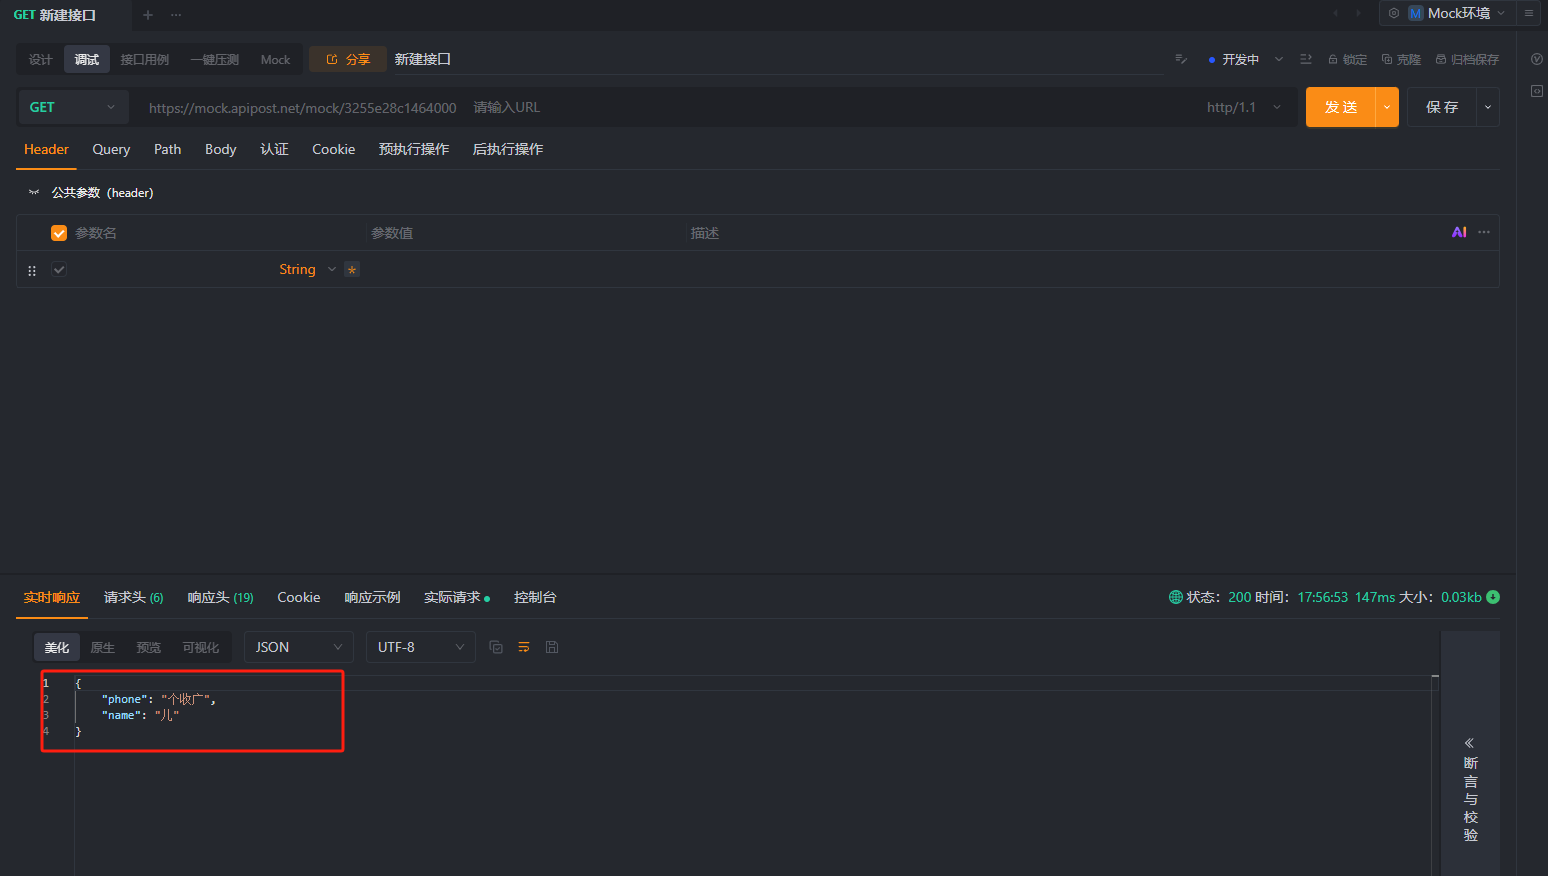Screen dimensions: 1548x876
Task: Click the 发送 send button
Action: [x=1341, y=107]
